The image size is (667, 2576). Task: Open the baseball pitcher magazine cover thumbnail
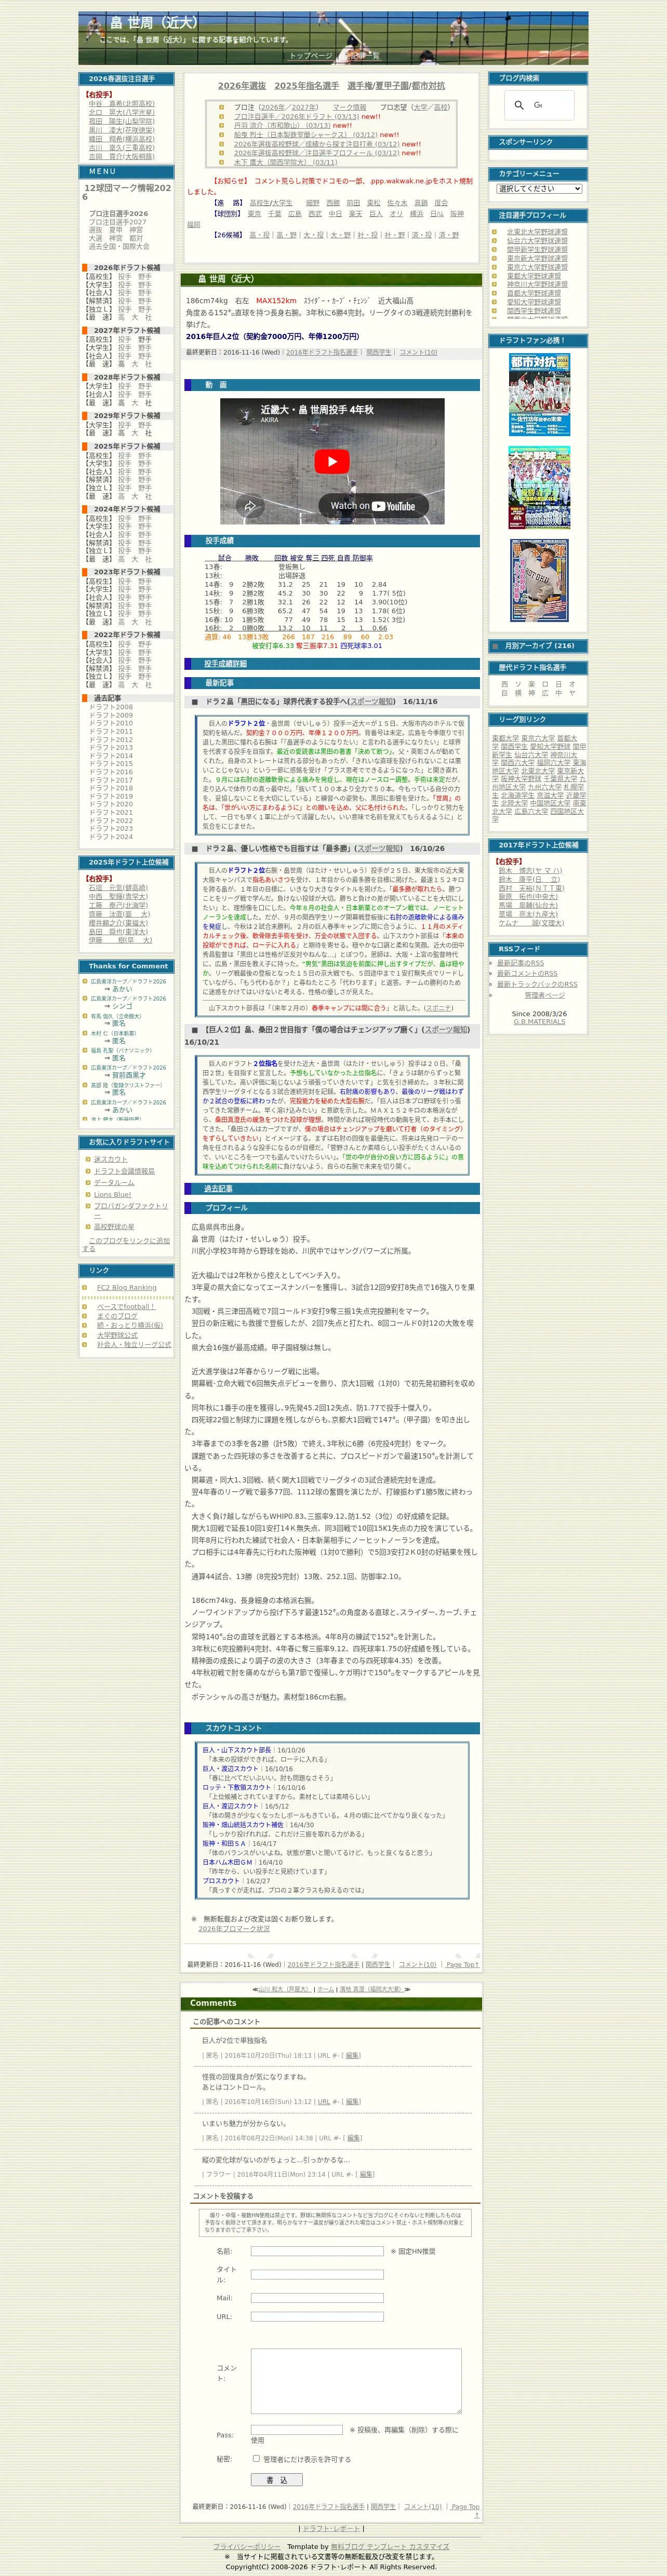[x=539, y=581]
